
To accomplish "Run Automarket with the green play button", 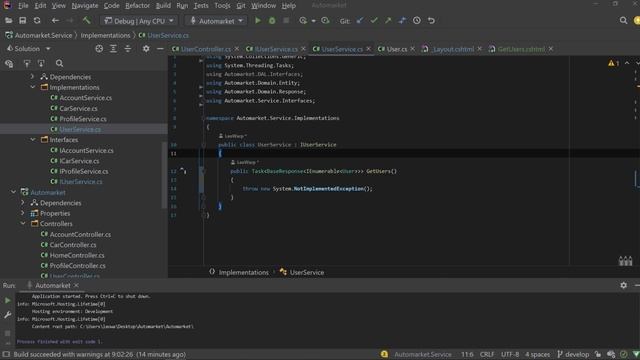I will point(258,20).
